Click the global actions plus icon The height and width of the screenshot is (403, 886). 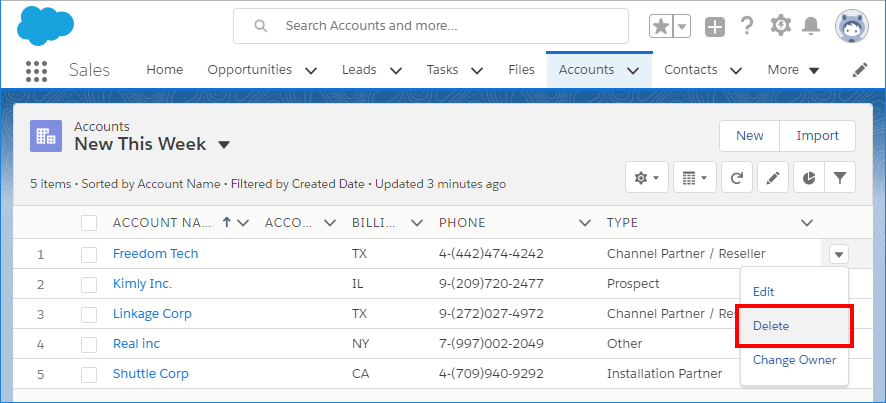[x=714, y=27]
